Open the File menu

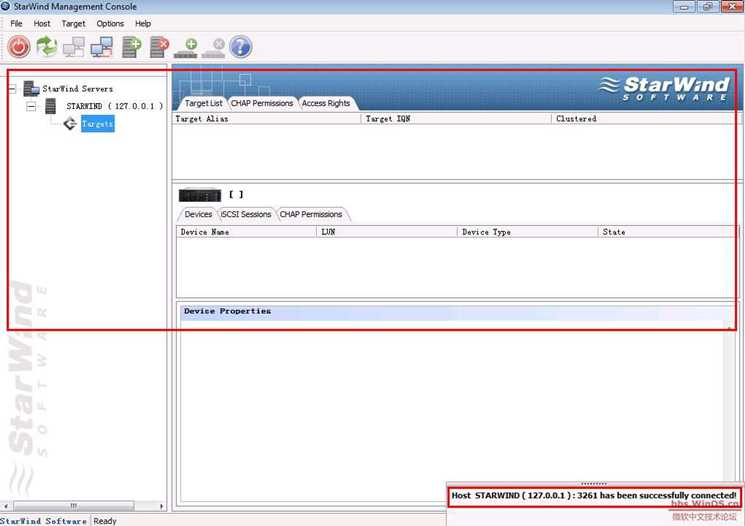(16, 23)
